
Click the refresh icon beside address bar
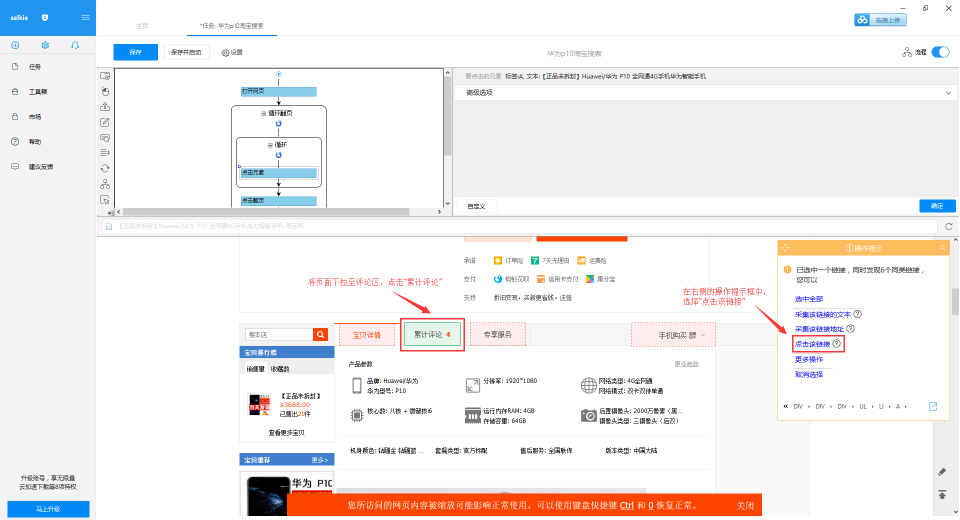pyautogui.click(x=948, y=226)
